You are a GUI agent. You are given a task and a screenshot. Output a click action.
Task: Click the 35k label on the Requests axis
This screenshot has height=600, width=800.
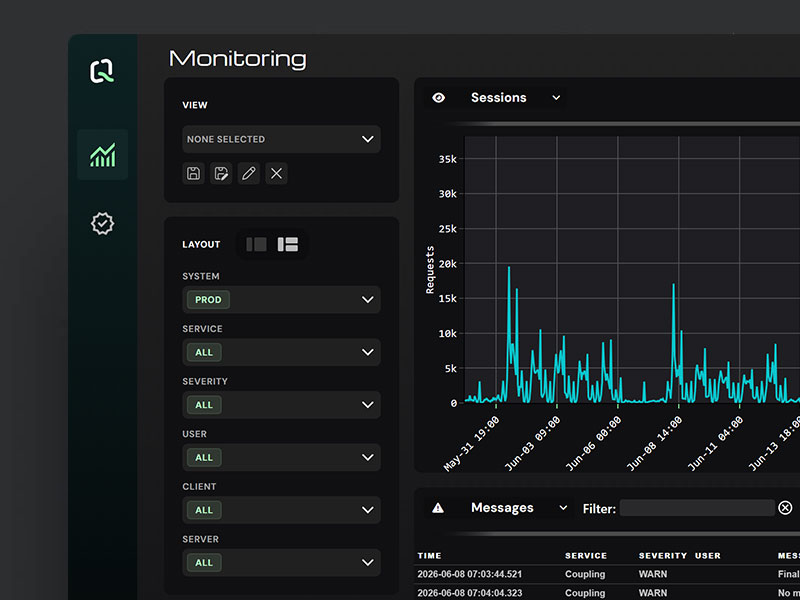447,159
